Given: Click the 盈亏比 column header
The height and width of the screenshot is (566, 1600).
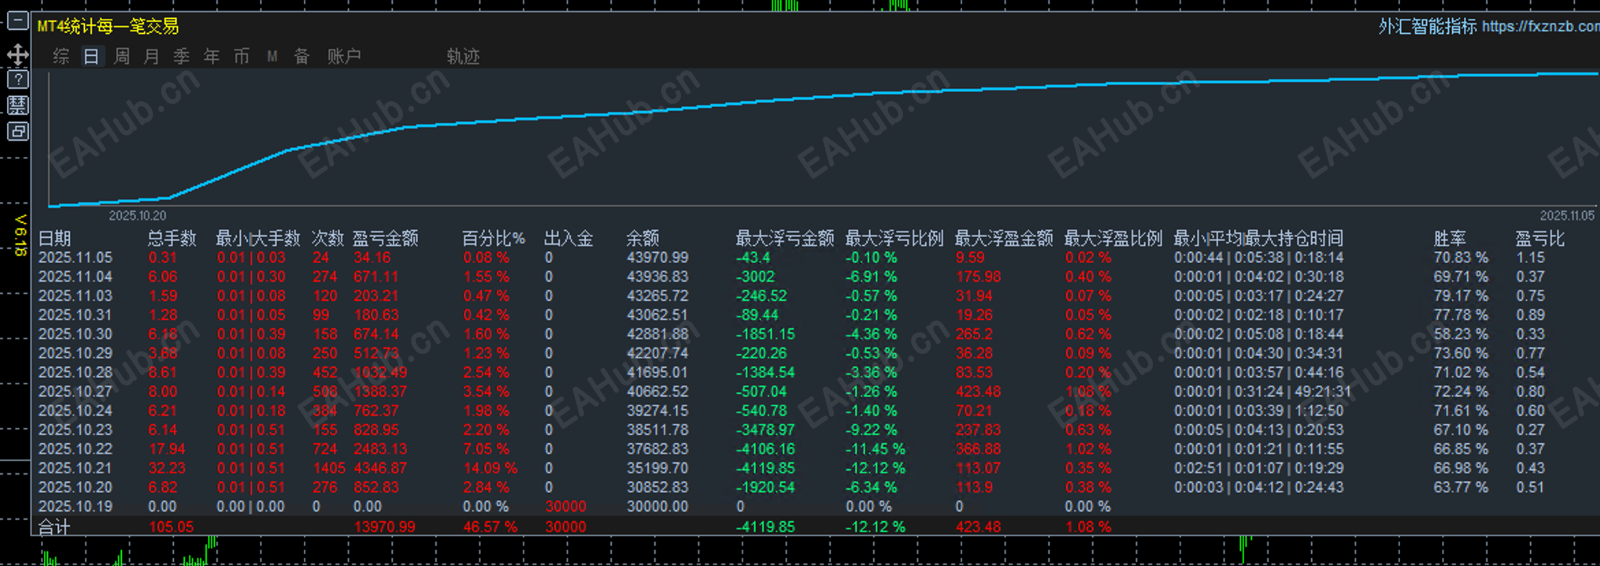Looking at the screenshot, I should coord(1540,238).
